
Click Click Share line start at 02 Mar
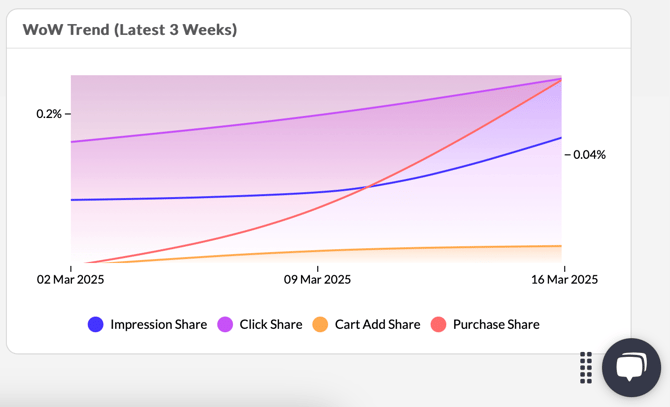[x=72, y=142]
